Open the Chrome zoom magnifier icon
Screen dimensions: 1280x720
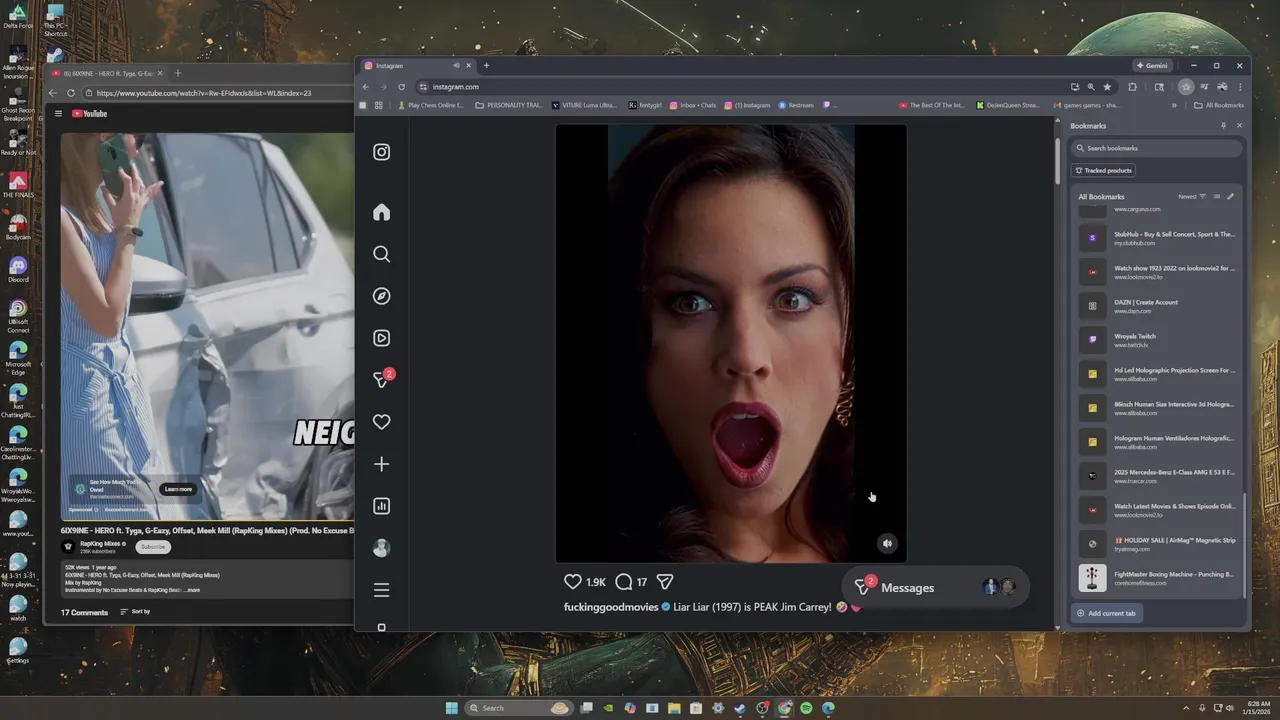pyautogui.click(x=1091, y=87)
